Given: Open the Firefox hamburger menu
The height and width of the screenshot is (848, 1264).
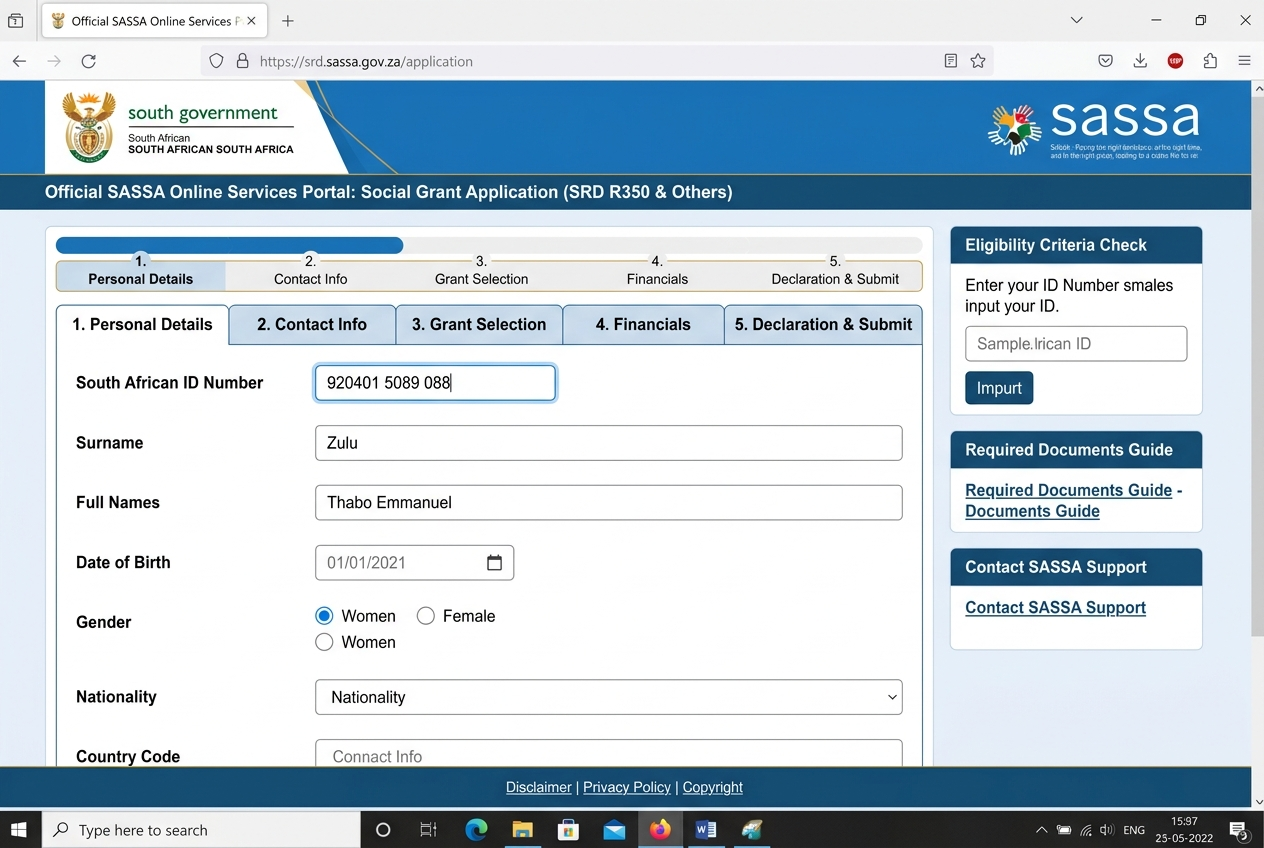Looking at the screenshot, I should pos(1244,61).
